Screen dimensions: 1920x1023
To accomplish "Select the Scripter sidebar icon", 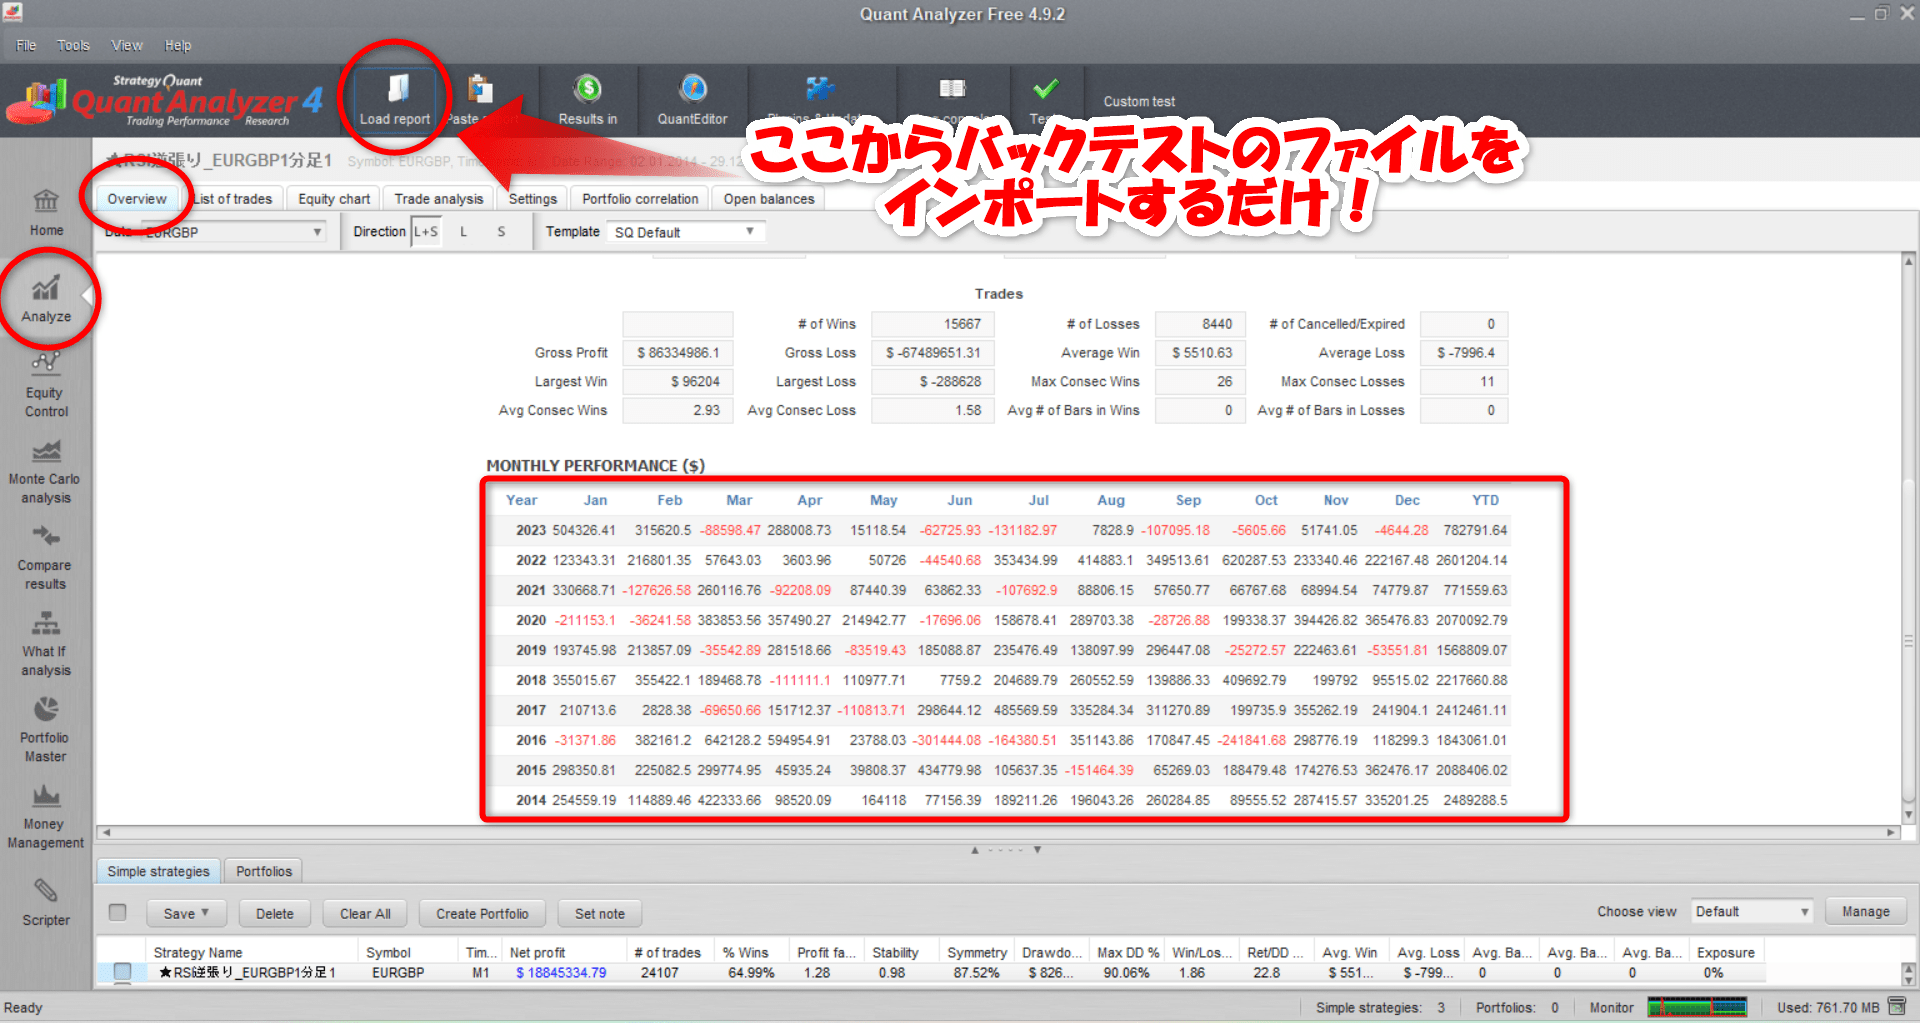I will pyautogui.click(x=45, y=898).
